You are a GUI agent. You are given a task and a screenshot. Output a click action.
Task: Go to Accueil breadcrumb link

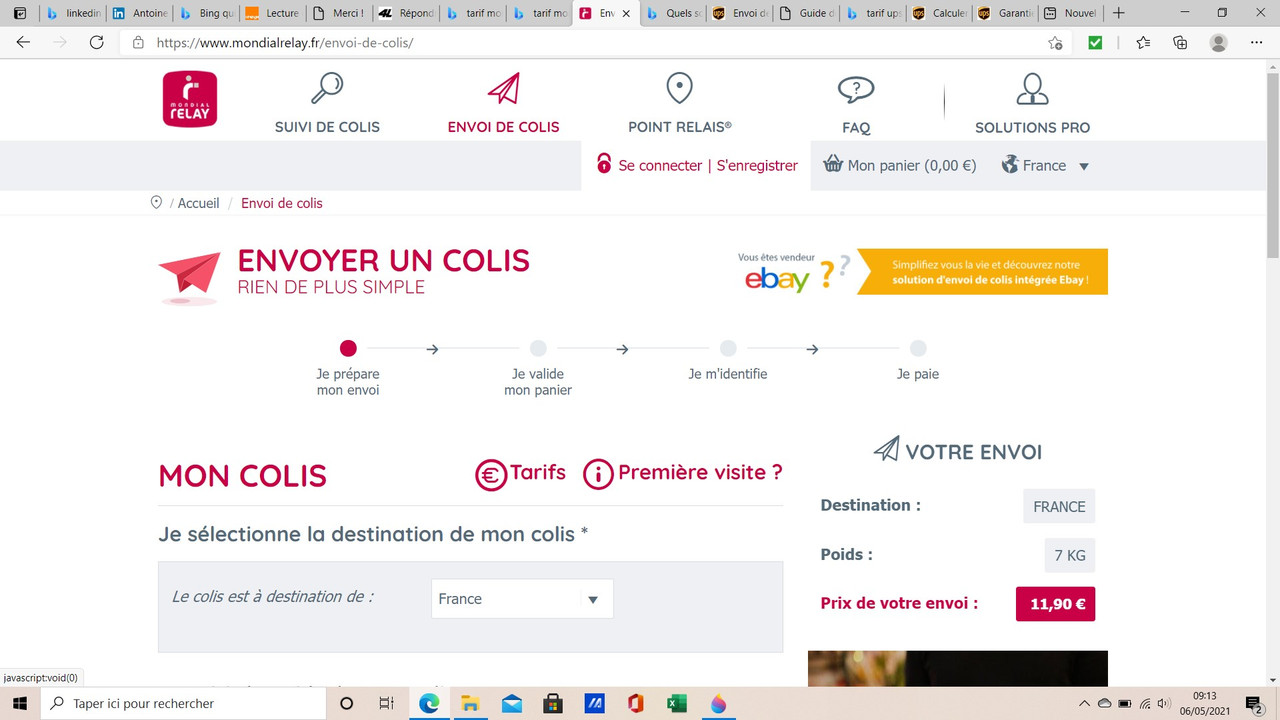(x=198, y=203)
